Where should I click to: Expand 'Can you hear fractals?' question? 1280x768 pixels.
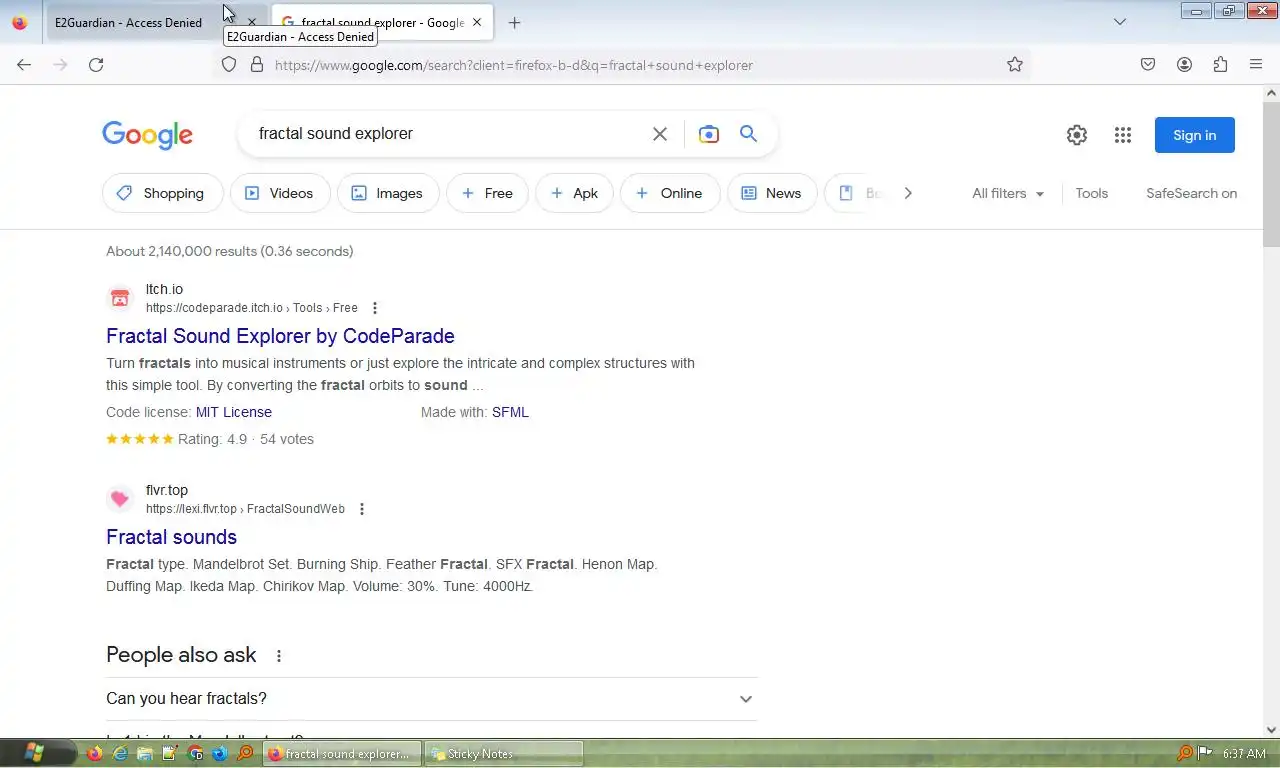click(431, 699)
